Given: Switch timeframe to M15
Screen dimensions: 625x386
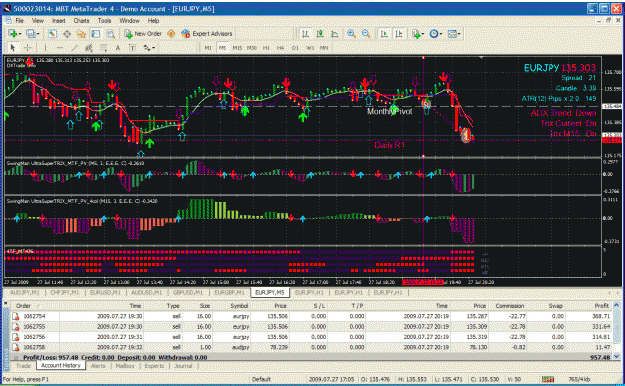Looking at the screenshot, I should coord(237,48).
